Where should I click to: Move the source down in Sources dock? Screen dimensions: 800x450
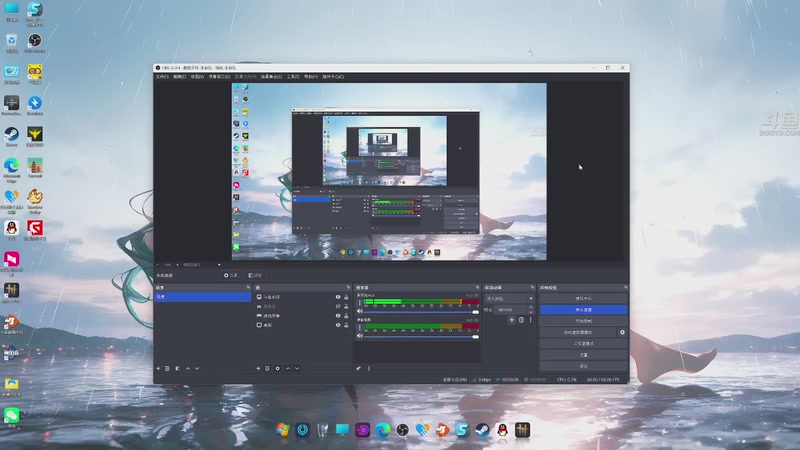297,368
